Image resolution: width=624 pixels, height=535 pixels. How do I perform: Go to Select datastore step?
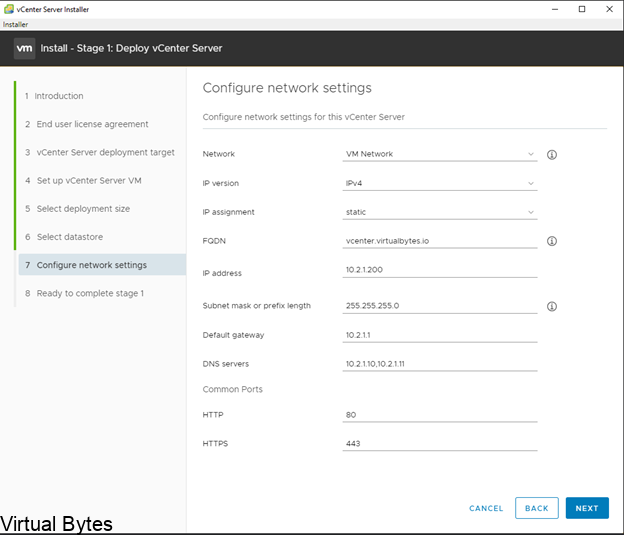64,237
